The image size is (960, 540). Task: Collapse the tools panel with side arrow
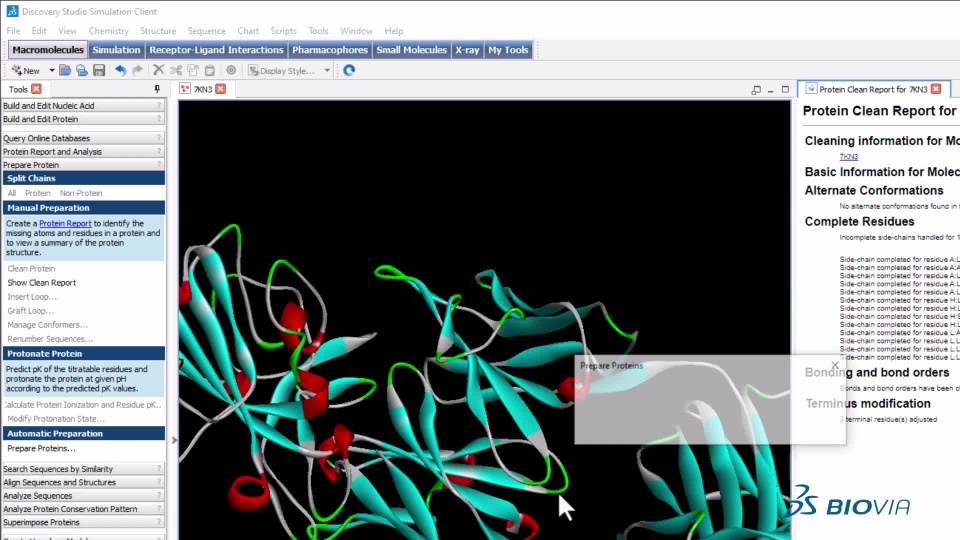click(x=174, y=440)
